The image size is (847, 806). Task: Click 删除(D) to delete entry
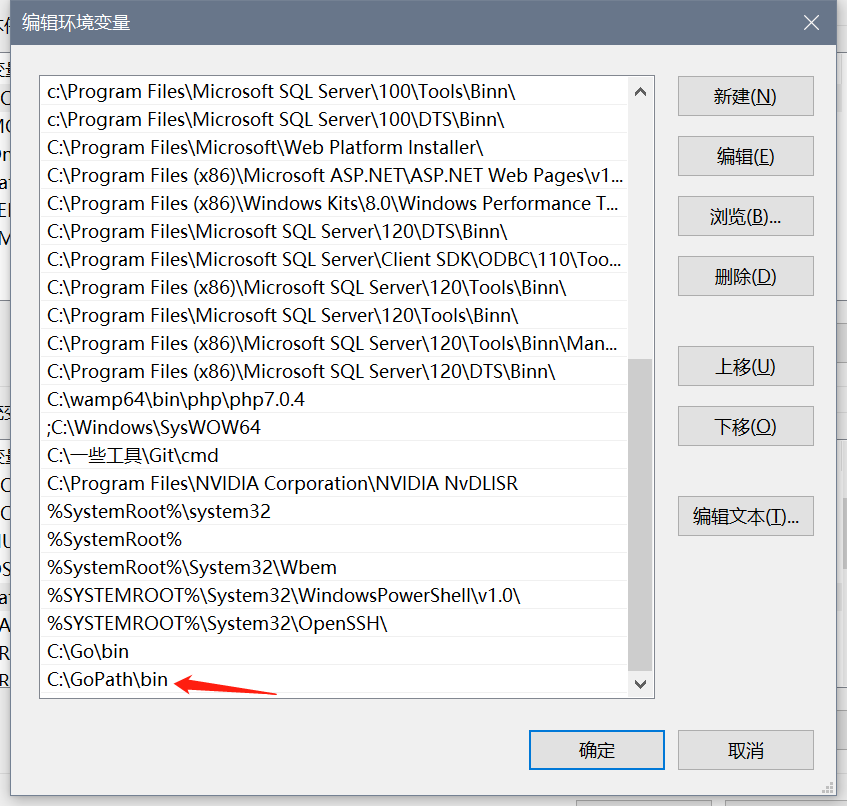pyautogui.click(x=745, y=276)
